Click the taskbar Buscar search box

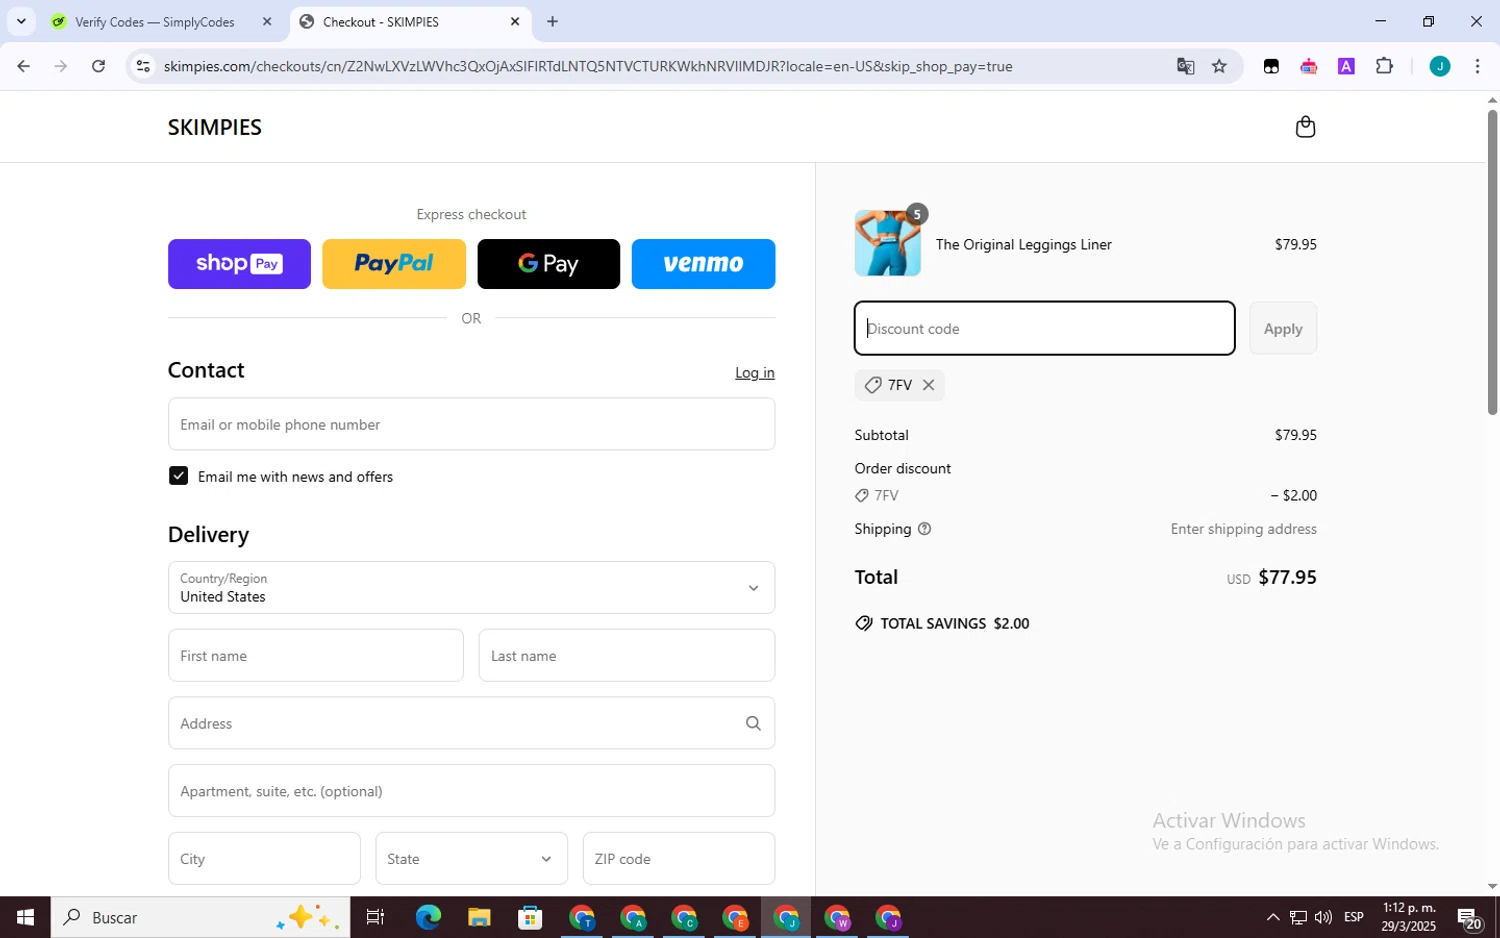200,917
